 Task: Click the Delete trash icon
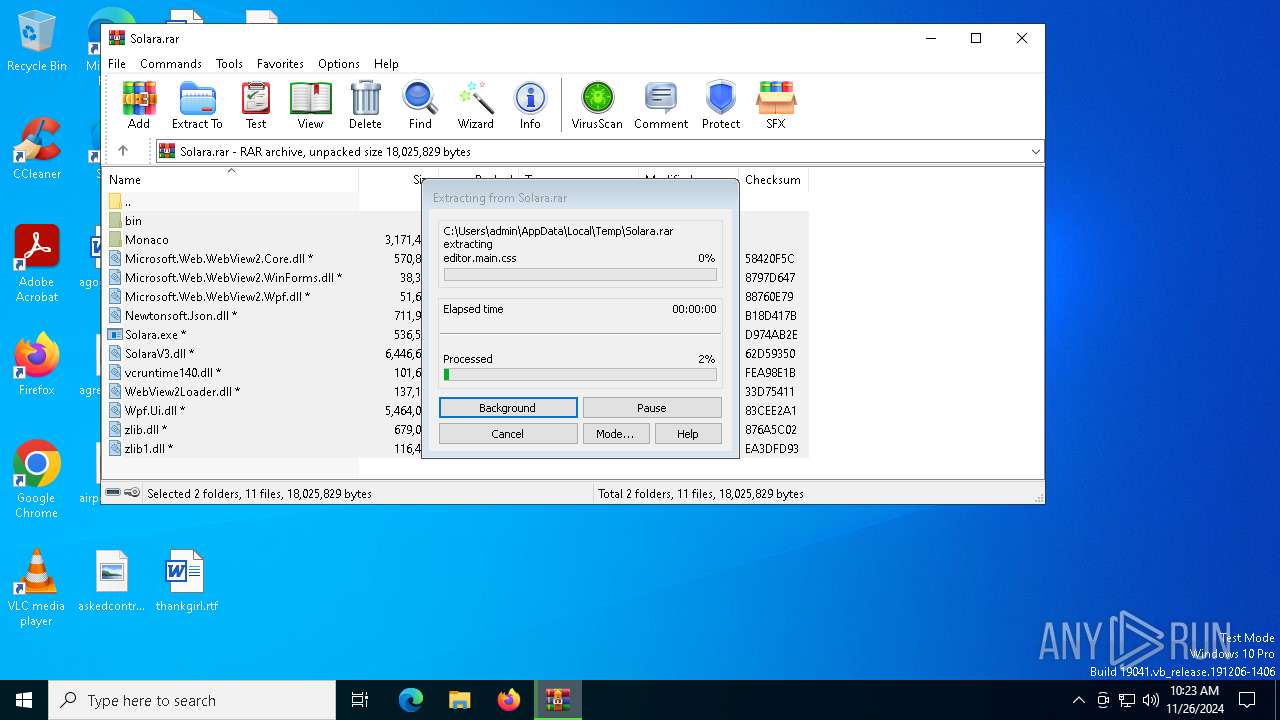click(x=365, y=105)
